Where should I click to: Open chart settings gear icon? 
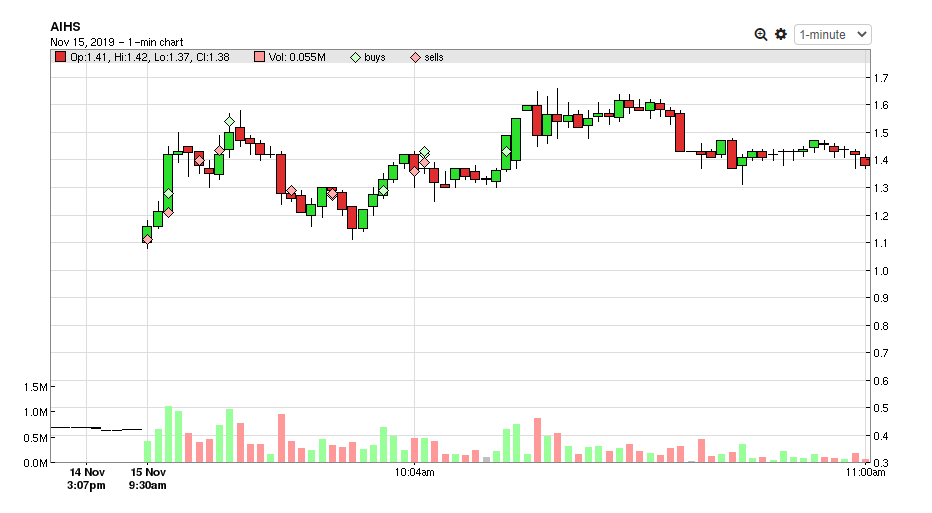[x=781, y=34]
